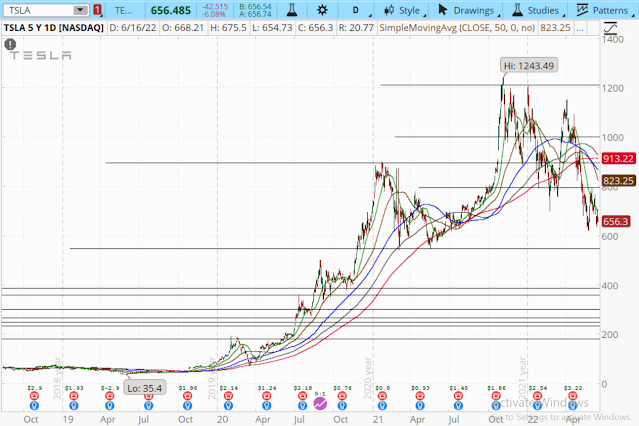The height and width of the screenshot is (426, 639).
Task: Click the 400 price axis label
Action: pos(610,286)
